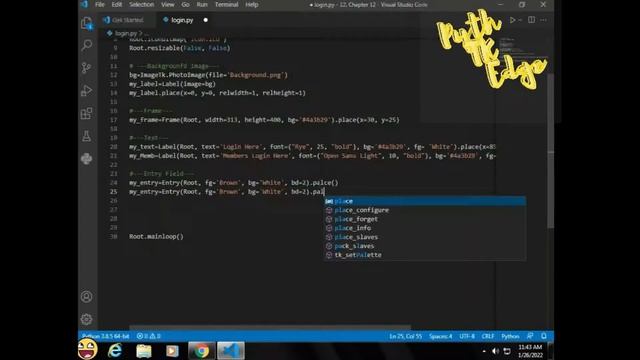Open the Selection menu

pos(142,4)
